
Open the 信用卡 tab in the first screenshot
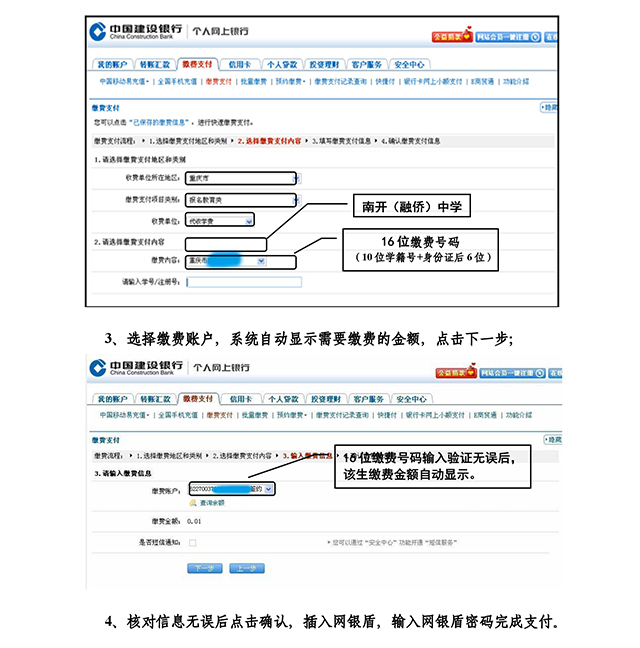(x=240, y=64)
